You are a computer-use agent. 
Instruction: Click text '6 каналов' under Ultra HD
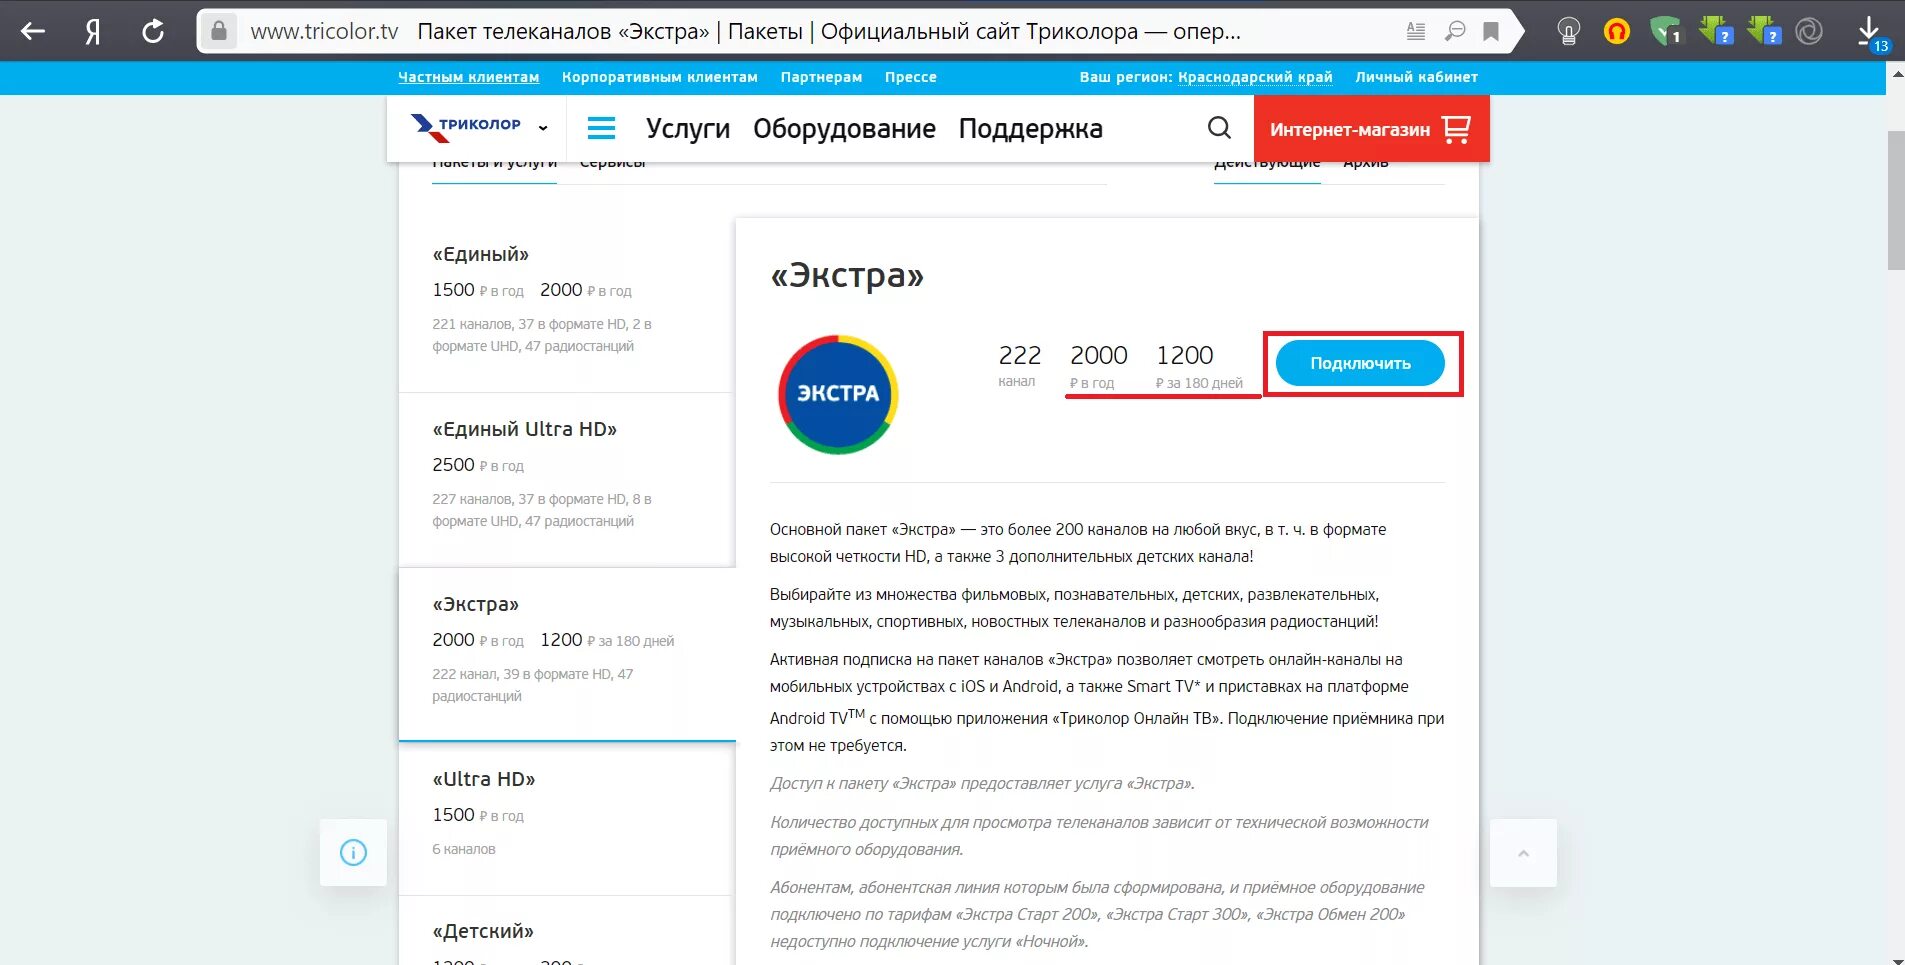(464, 849)
